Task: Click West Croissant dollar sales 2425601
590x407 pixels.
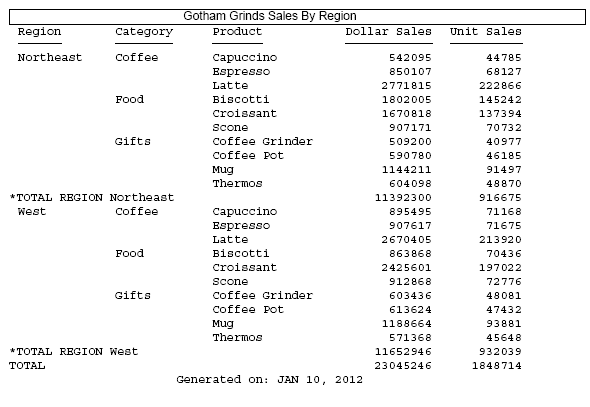Action: [406, 267]
